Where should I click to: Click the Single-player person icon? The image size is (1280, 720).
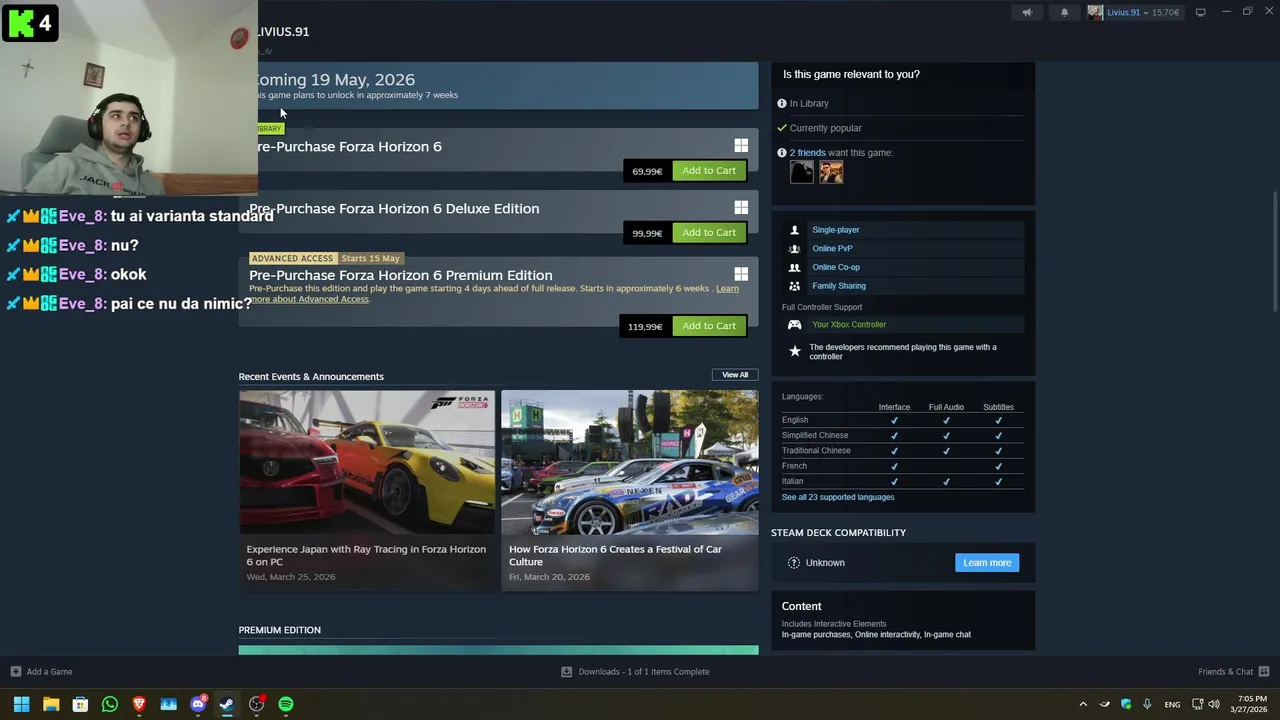click(x=795, y=230)
